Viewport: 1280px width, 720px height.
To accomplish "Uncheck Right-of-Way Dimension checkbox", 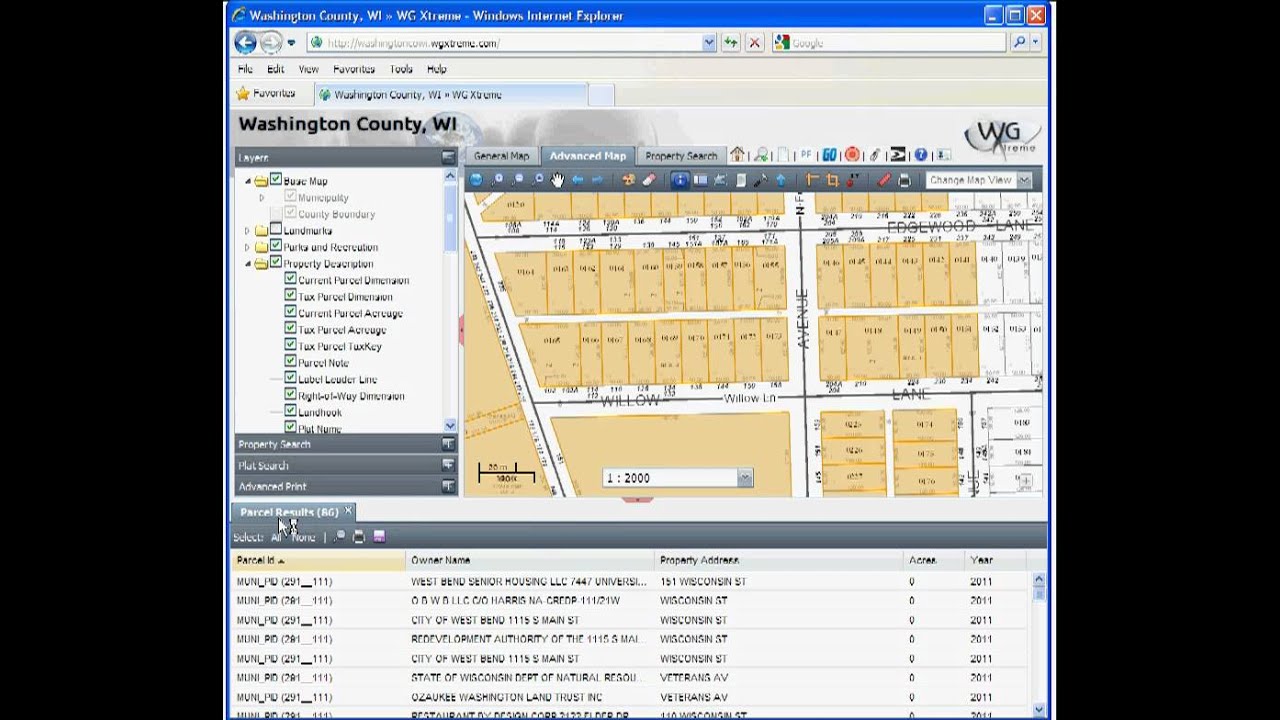I will [290, 395].
